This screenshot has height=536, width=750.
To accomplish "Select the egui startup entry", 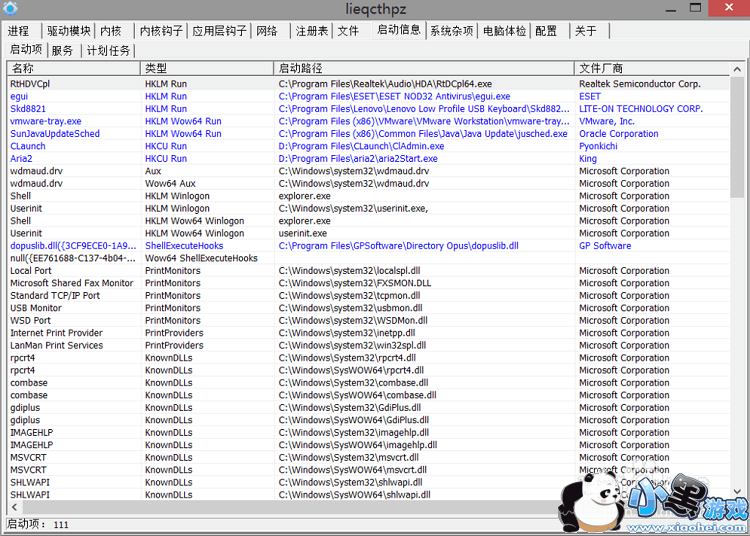I will [x=368, y=96].
